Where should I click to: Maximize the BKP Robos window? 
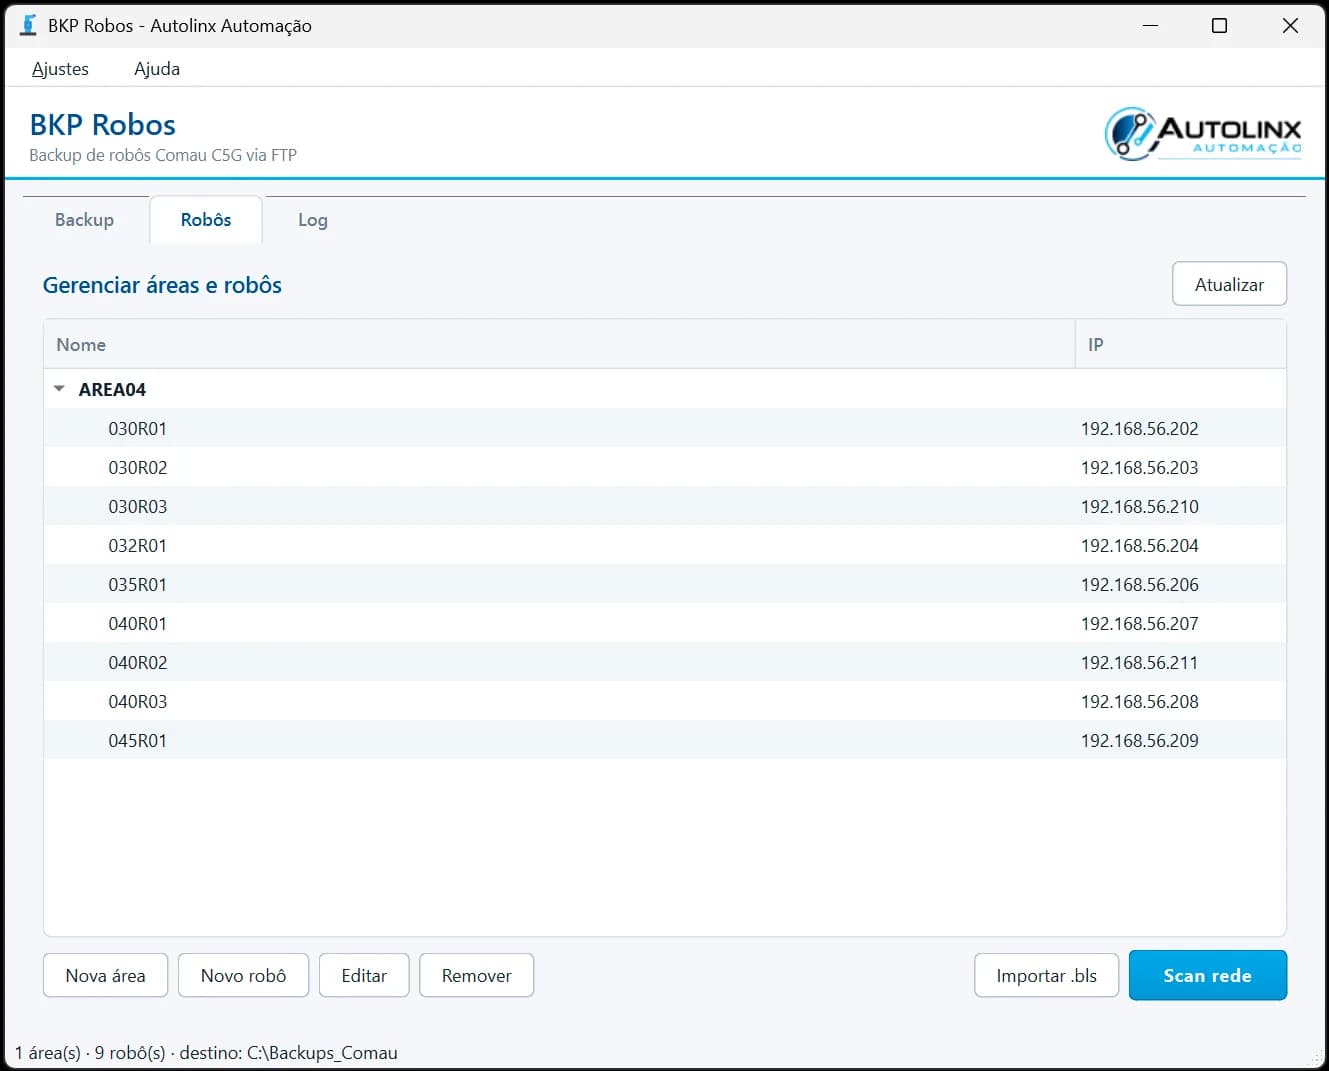1219,25
